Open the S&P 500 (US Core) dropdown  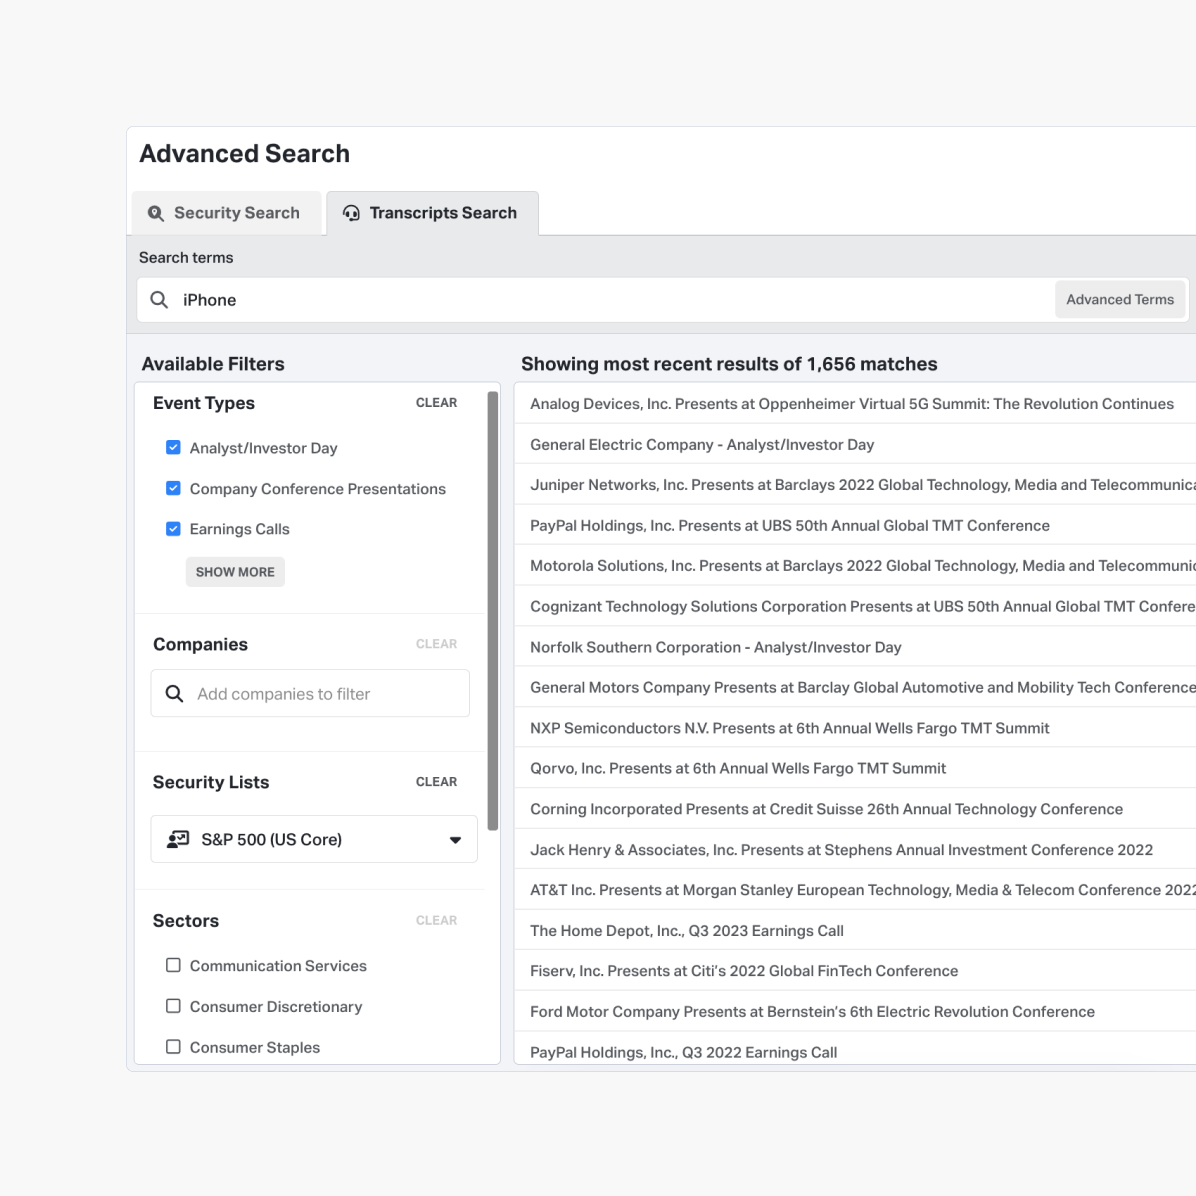tap(455, 840)
